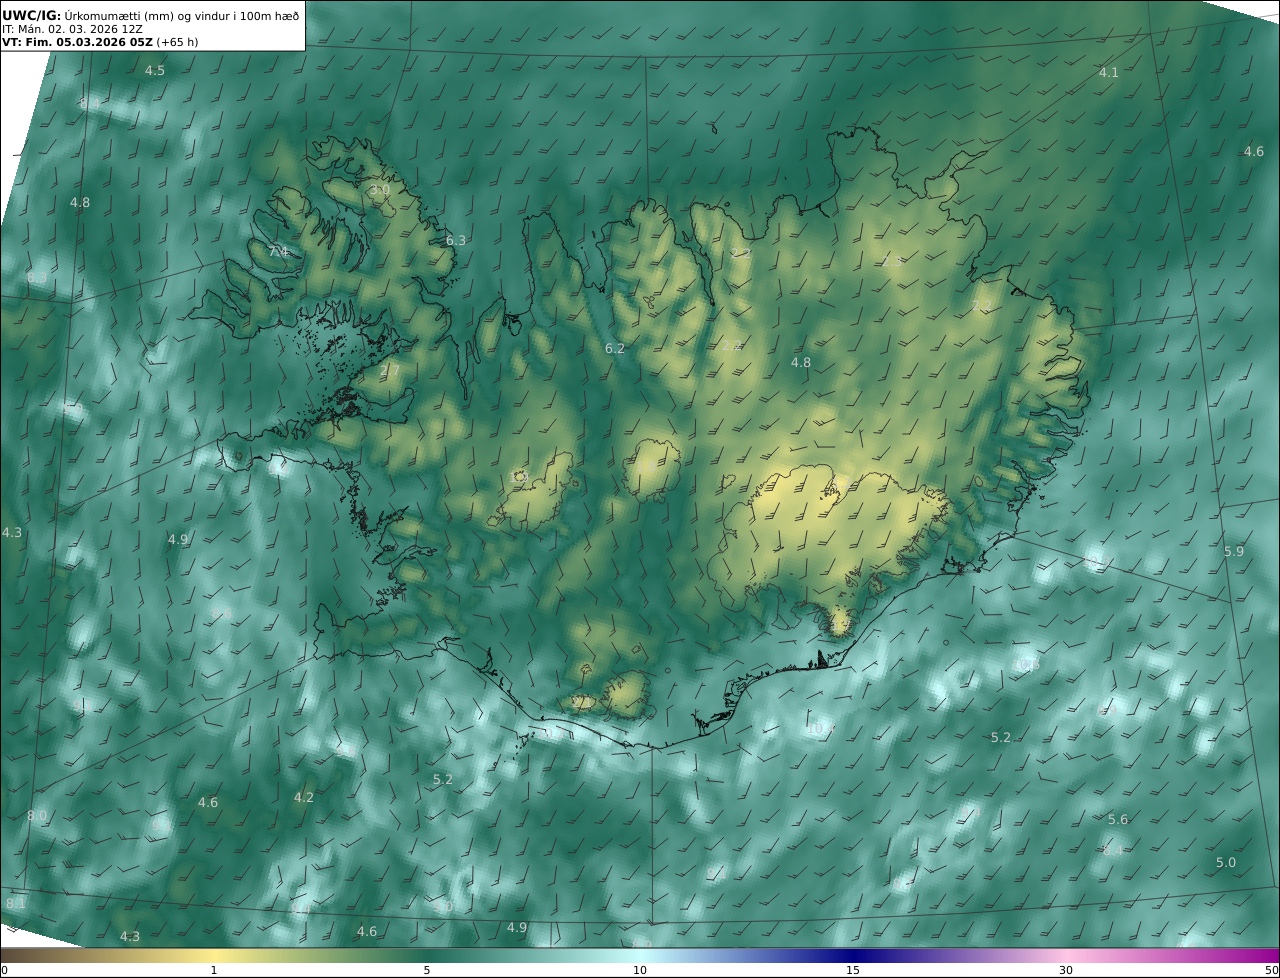Click the 4.2 value label
The width and height of the screenshot is (1280, 978).
coord(304,797)
